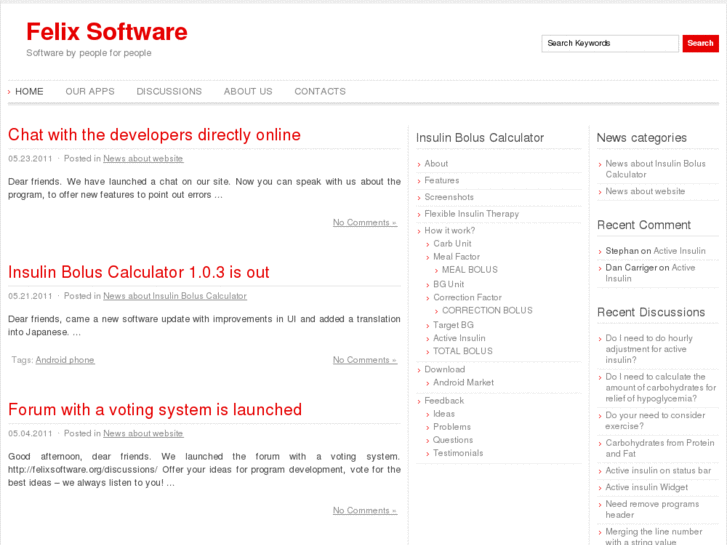Screen dimensions: 727x545
Task: Open 'Forum with a voting system' article
Action: [x=155, y=410]
